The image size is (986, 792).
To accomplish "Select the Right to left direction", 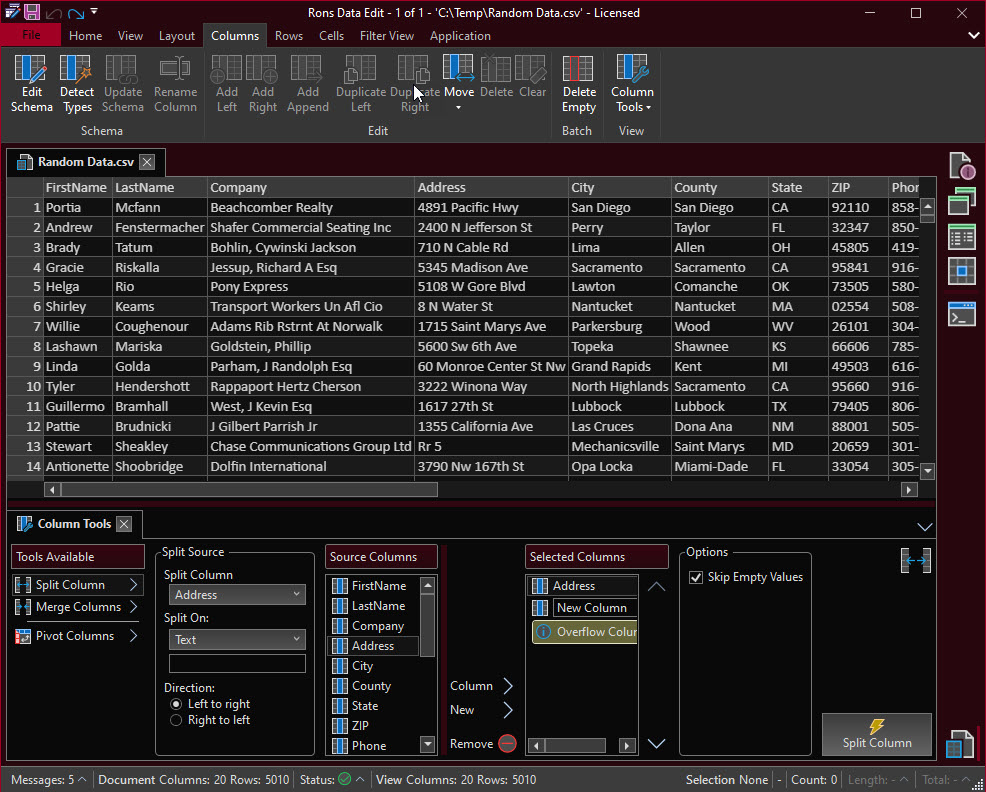I will (176, 720).
